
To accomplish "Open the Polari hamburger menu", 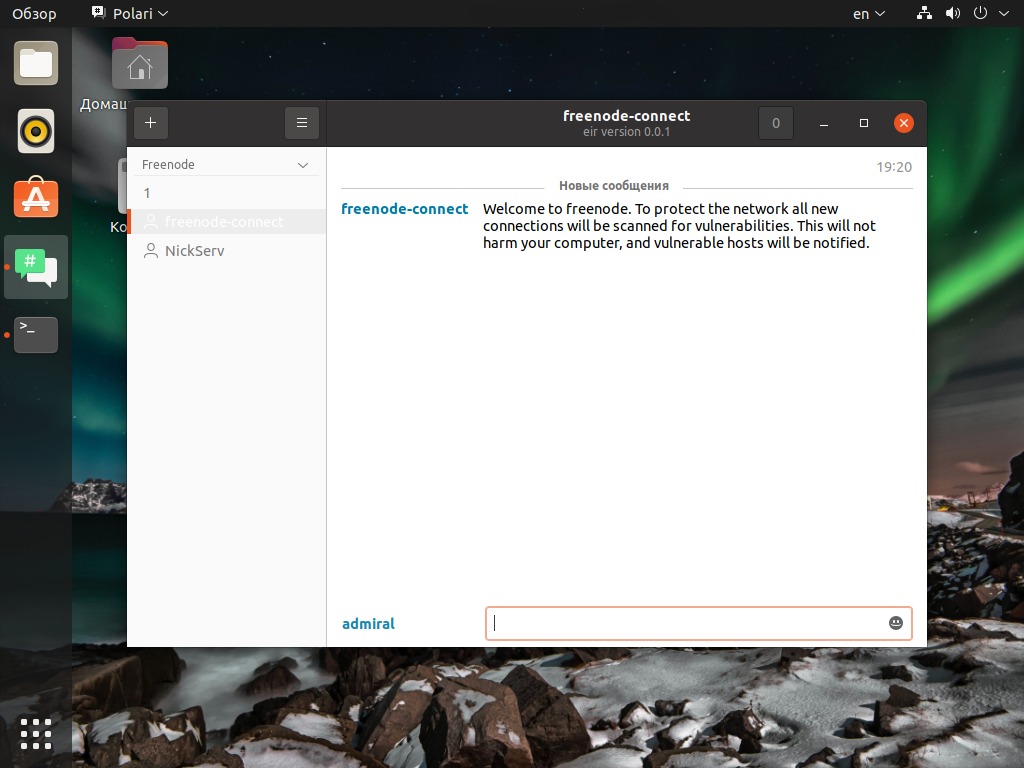I will click(x=301, y=123).
